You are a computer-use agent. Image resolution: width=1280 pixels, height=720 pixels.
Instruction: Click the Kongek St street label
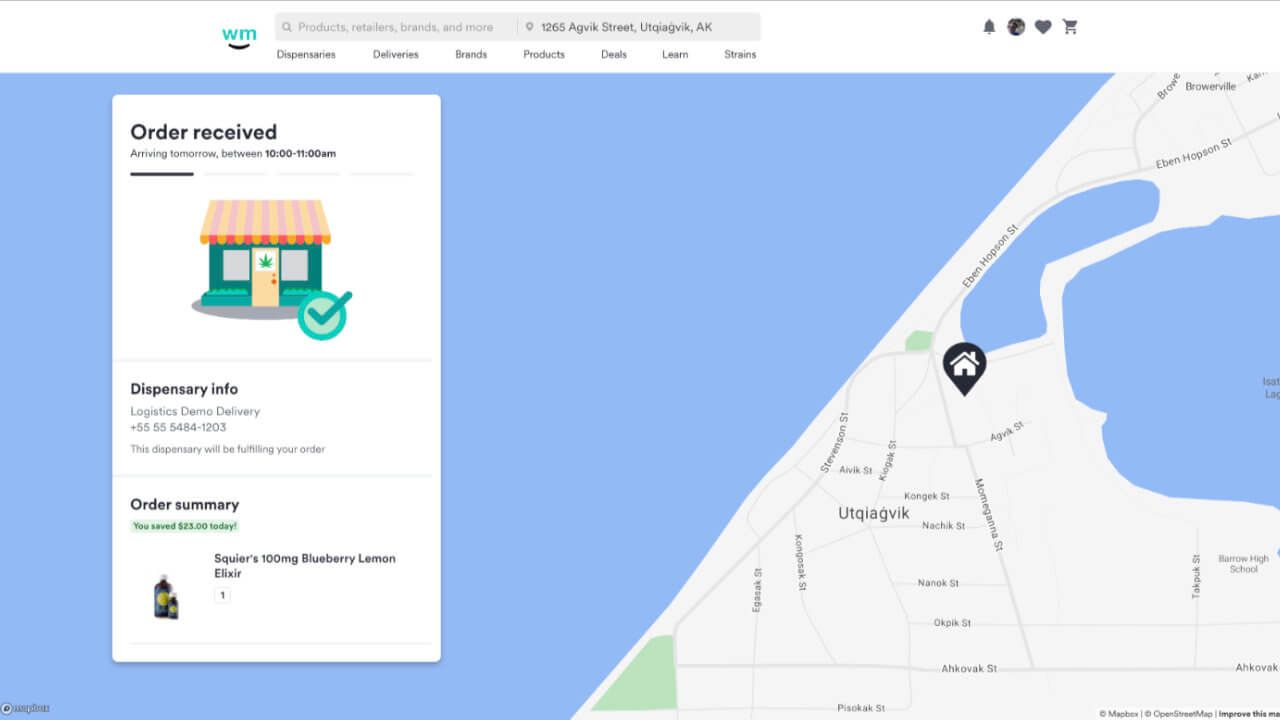927,496
